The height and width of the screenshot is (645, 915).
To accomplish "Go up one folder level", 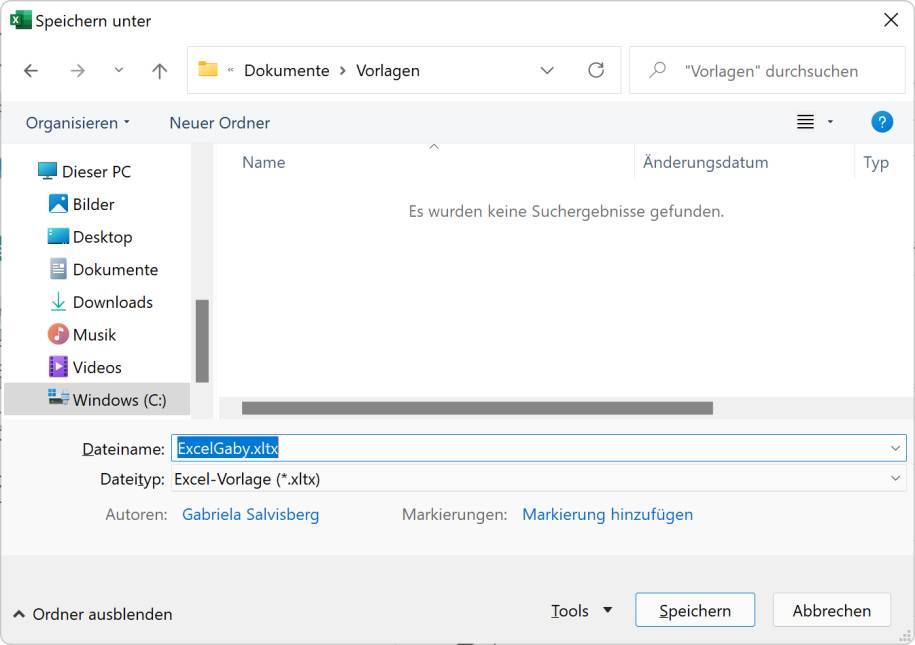I will [159, 71].
